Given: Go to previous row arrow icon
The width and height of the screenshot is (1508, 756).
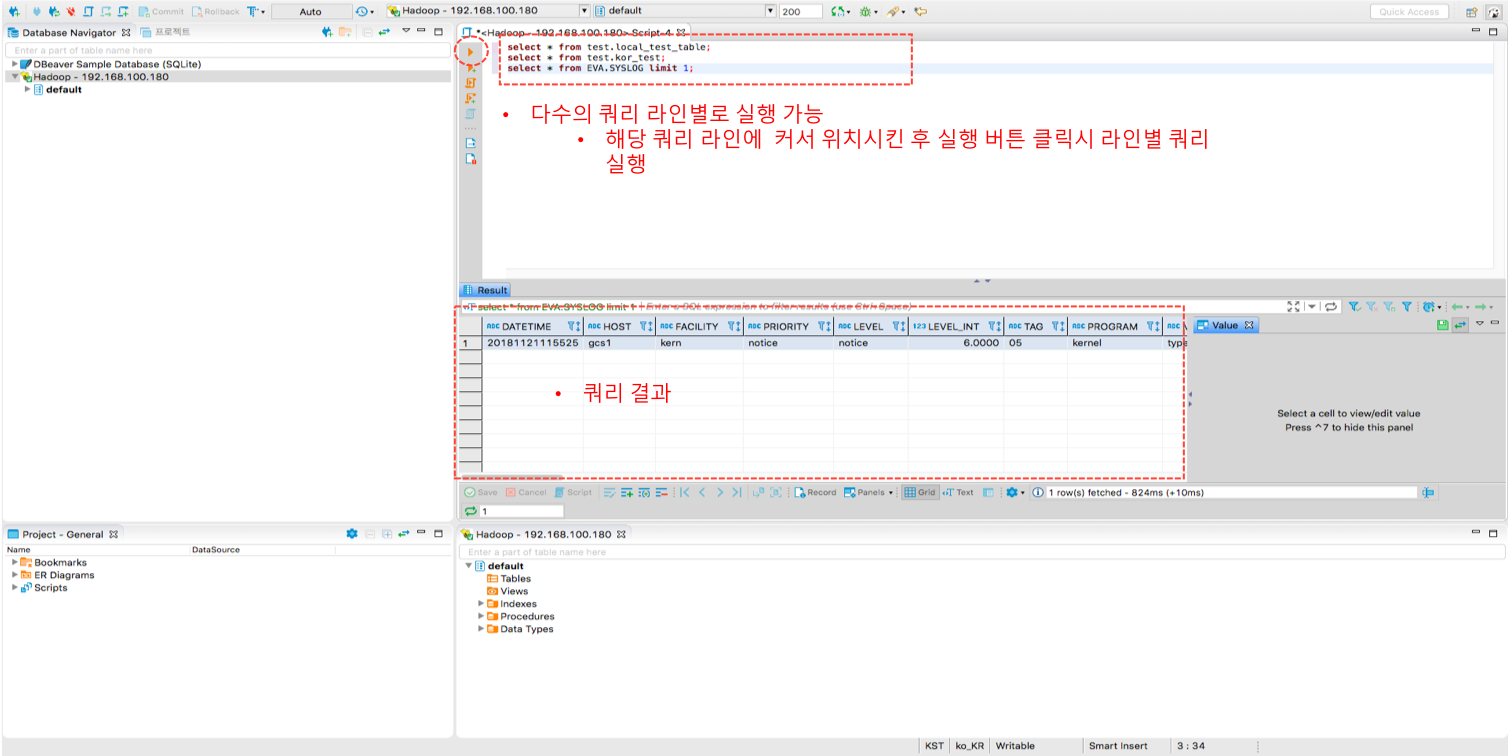Looking at the screenshot, I should (702, 493).
